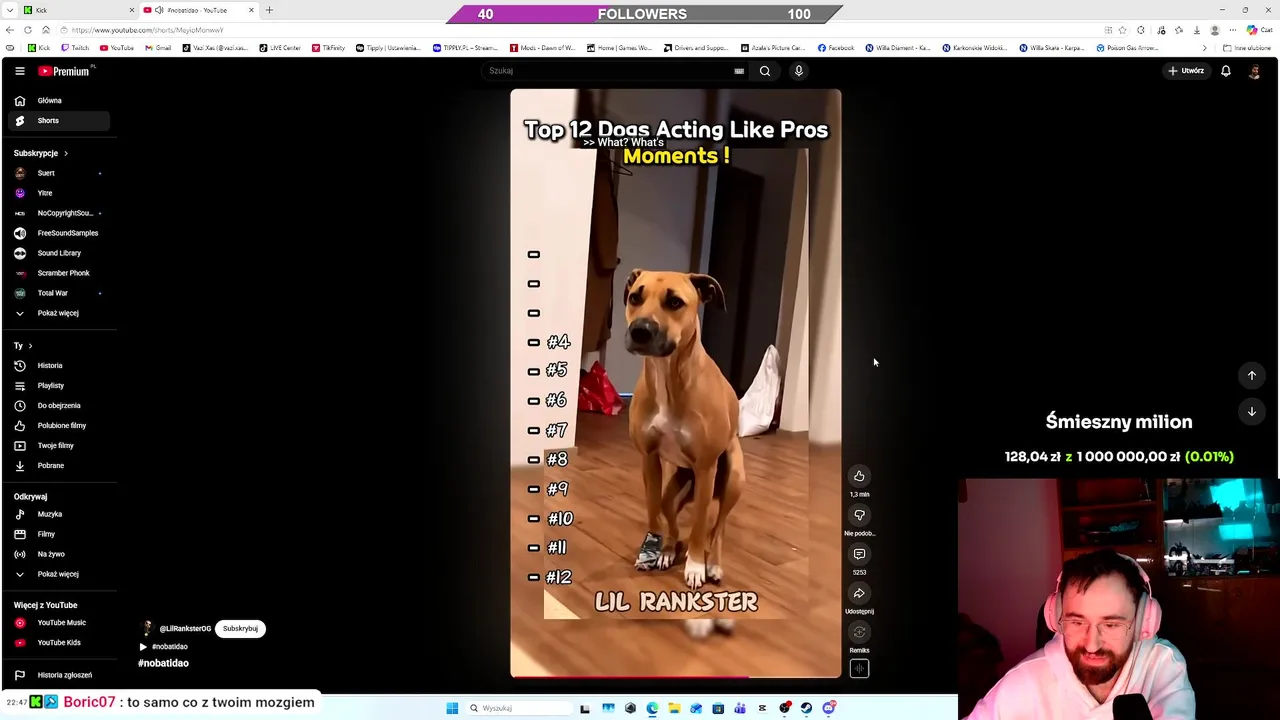The image size is (1280, 720).
Task: Open Scramber Phonk channel
Action: (58, 273)
